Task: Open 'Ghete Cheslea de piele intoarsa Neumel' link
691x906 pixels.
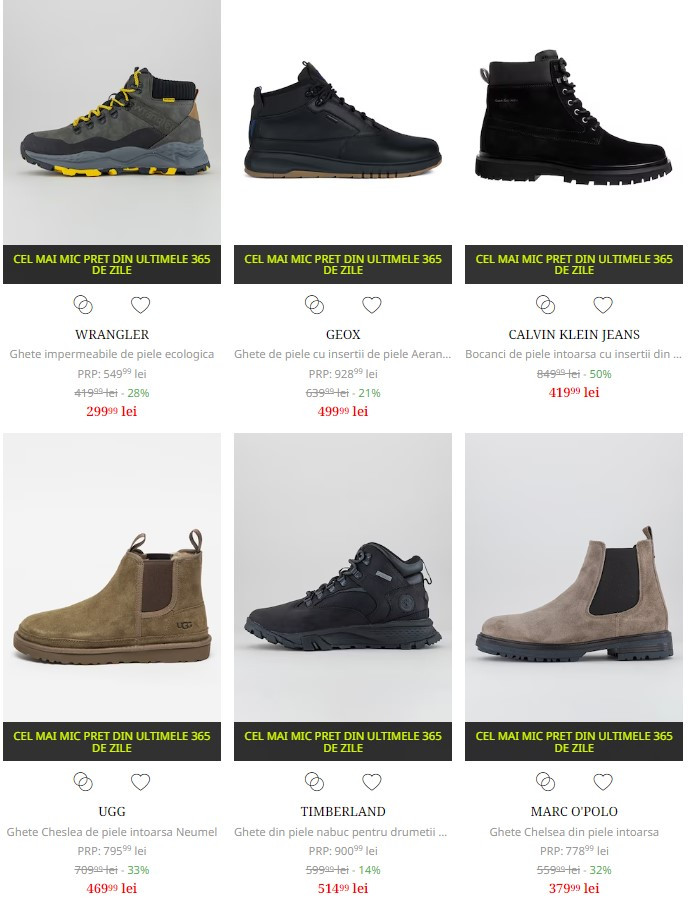Action: tap(112, 832)
